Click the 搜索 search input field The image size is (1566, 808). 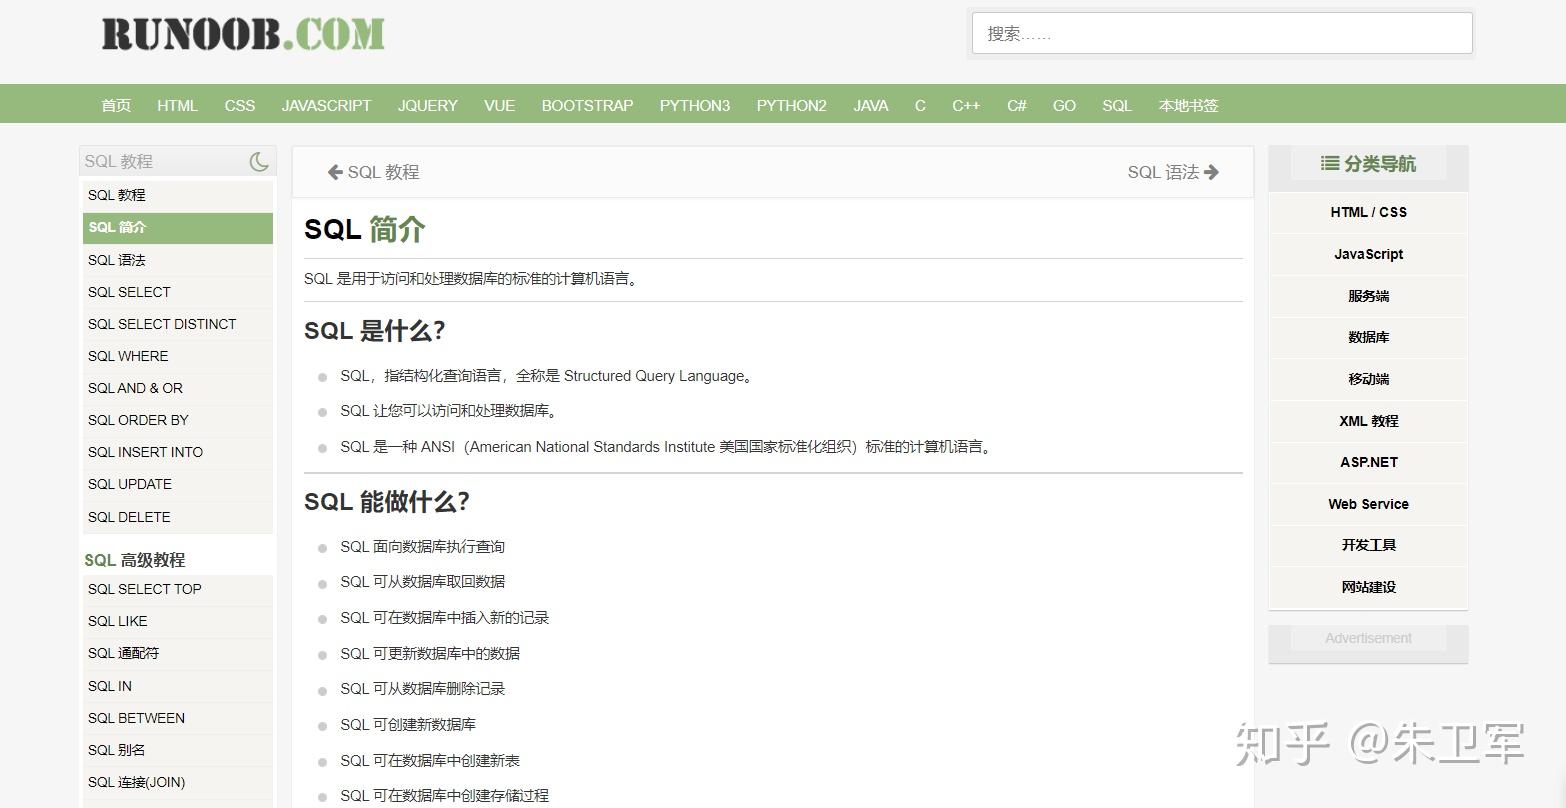[x=1220, y=33]
